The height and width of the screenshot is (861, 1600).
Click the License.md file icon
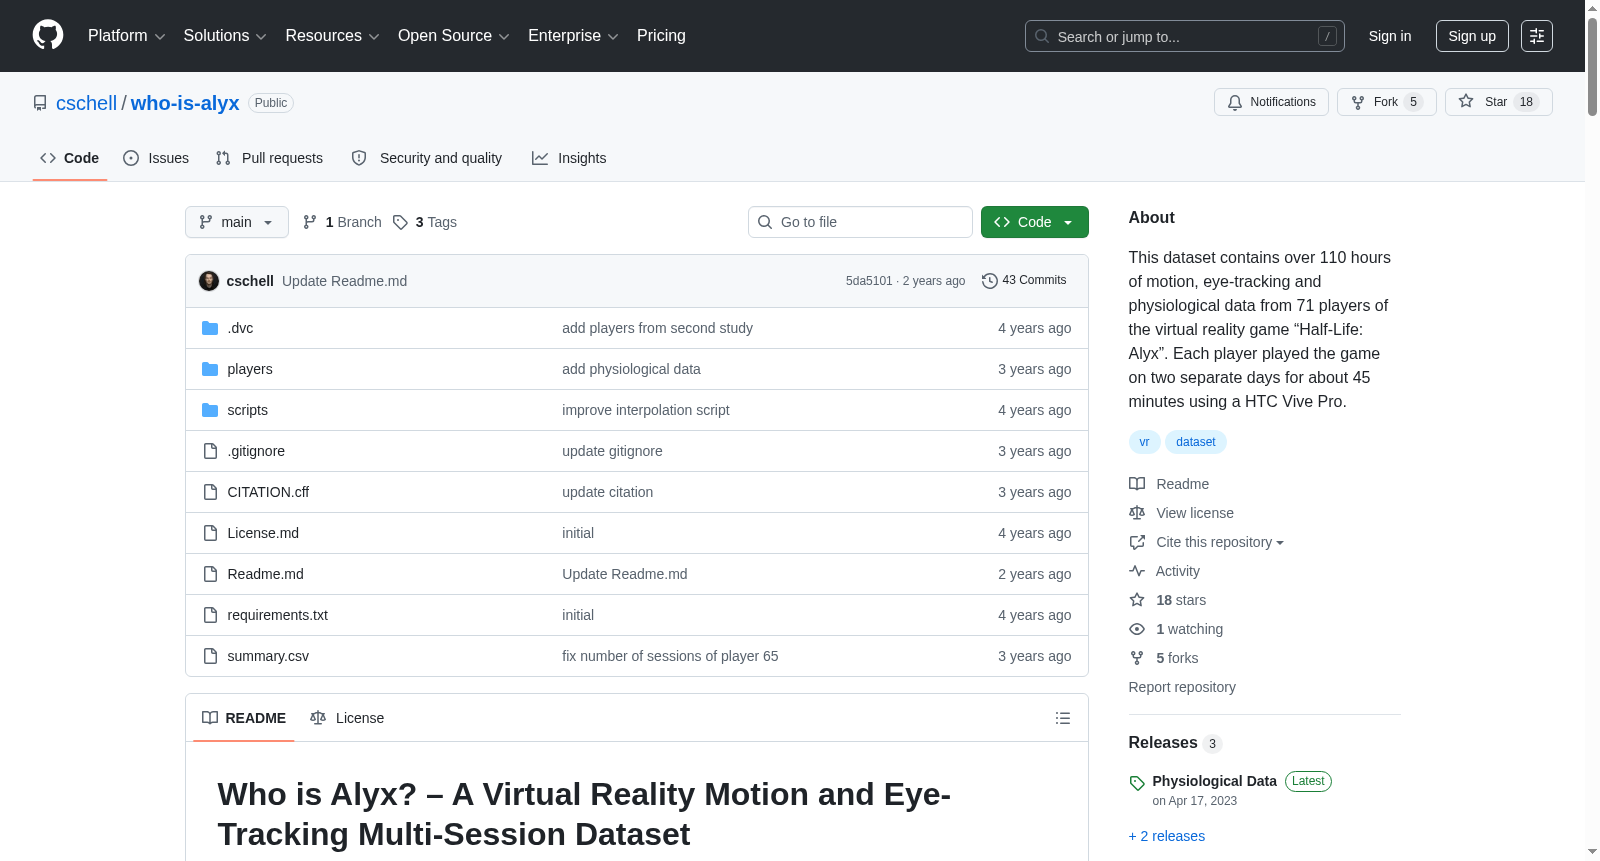tap(210, 533)
